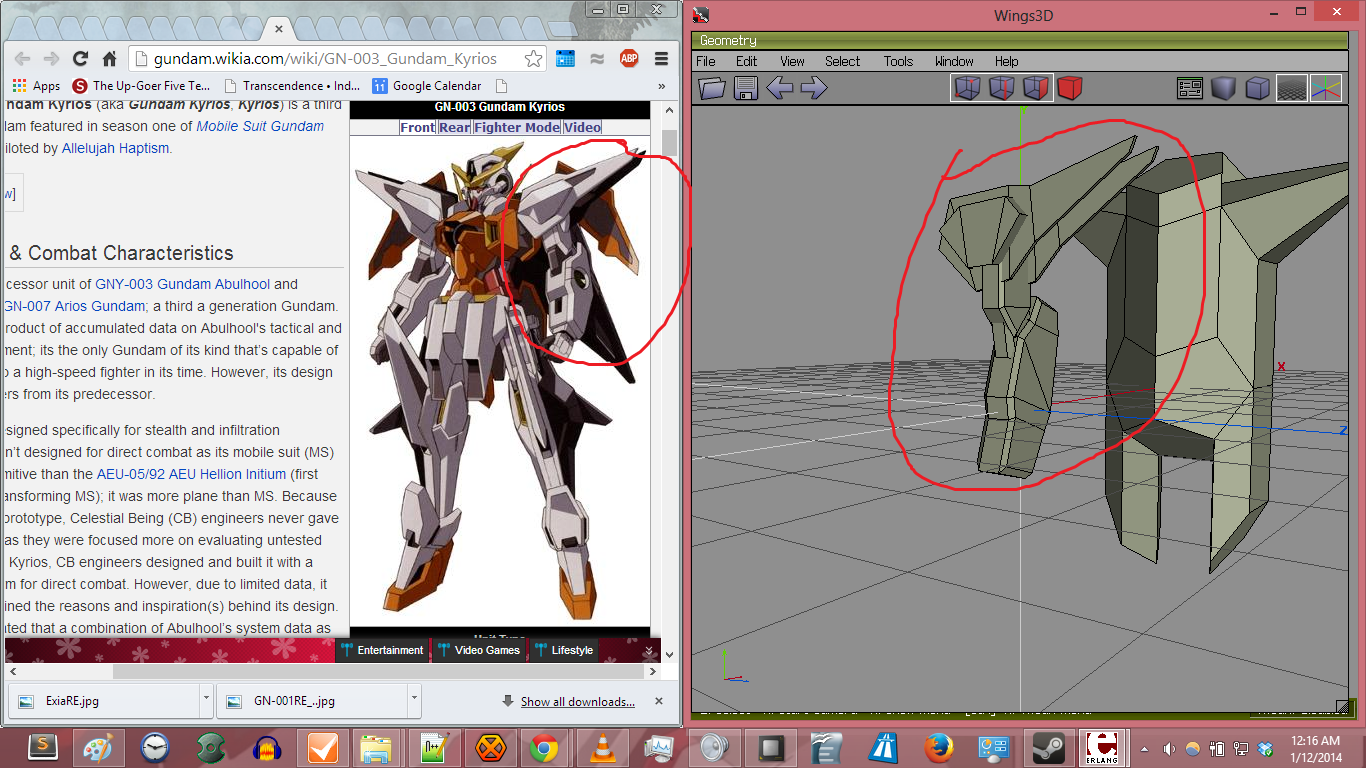
Task: Open the Tools menu in Wings3D
Action: 898,61
